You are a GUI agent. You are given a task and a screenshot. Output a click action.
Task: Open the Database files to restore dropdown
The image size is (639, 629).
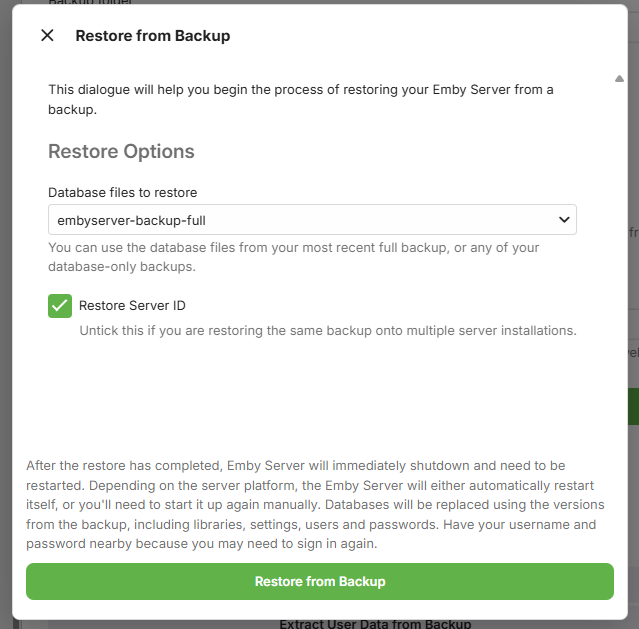312,220
